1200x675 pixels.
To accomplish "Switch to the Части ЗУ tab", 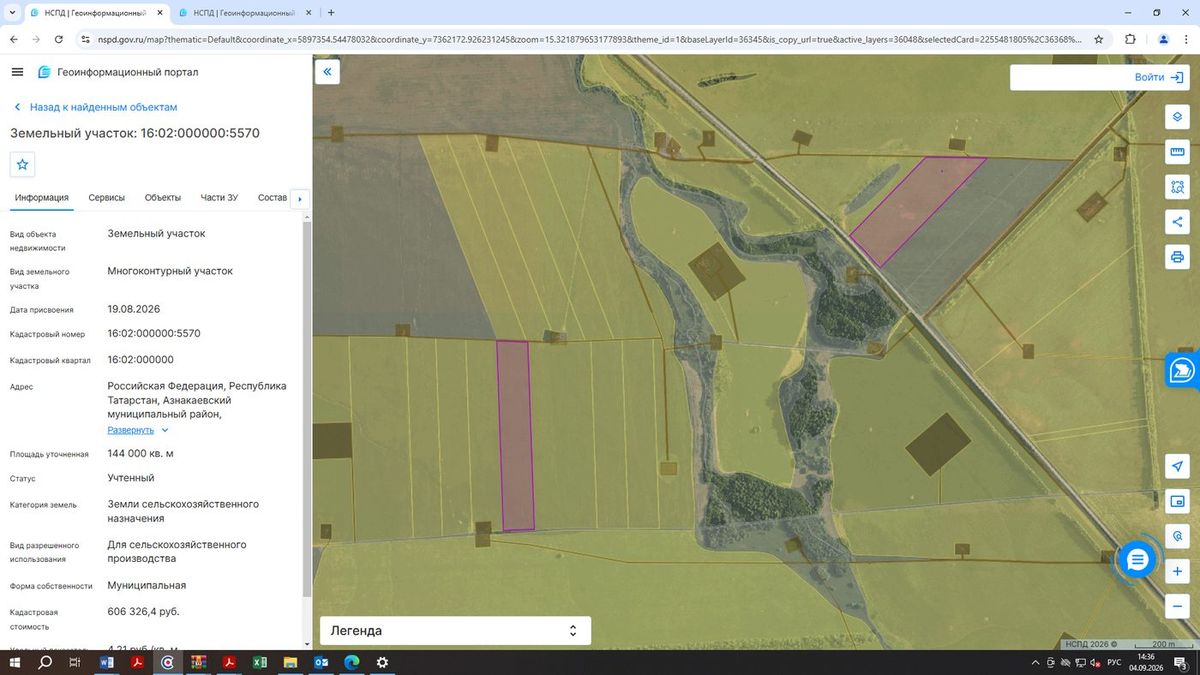I will coord(219,198).
